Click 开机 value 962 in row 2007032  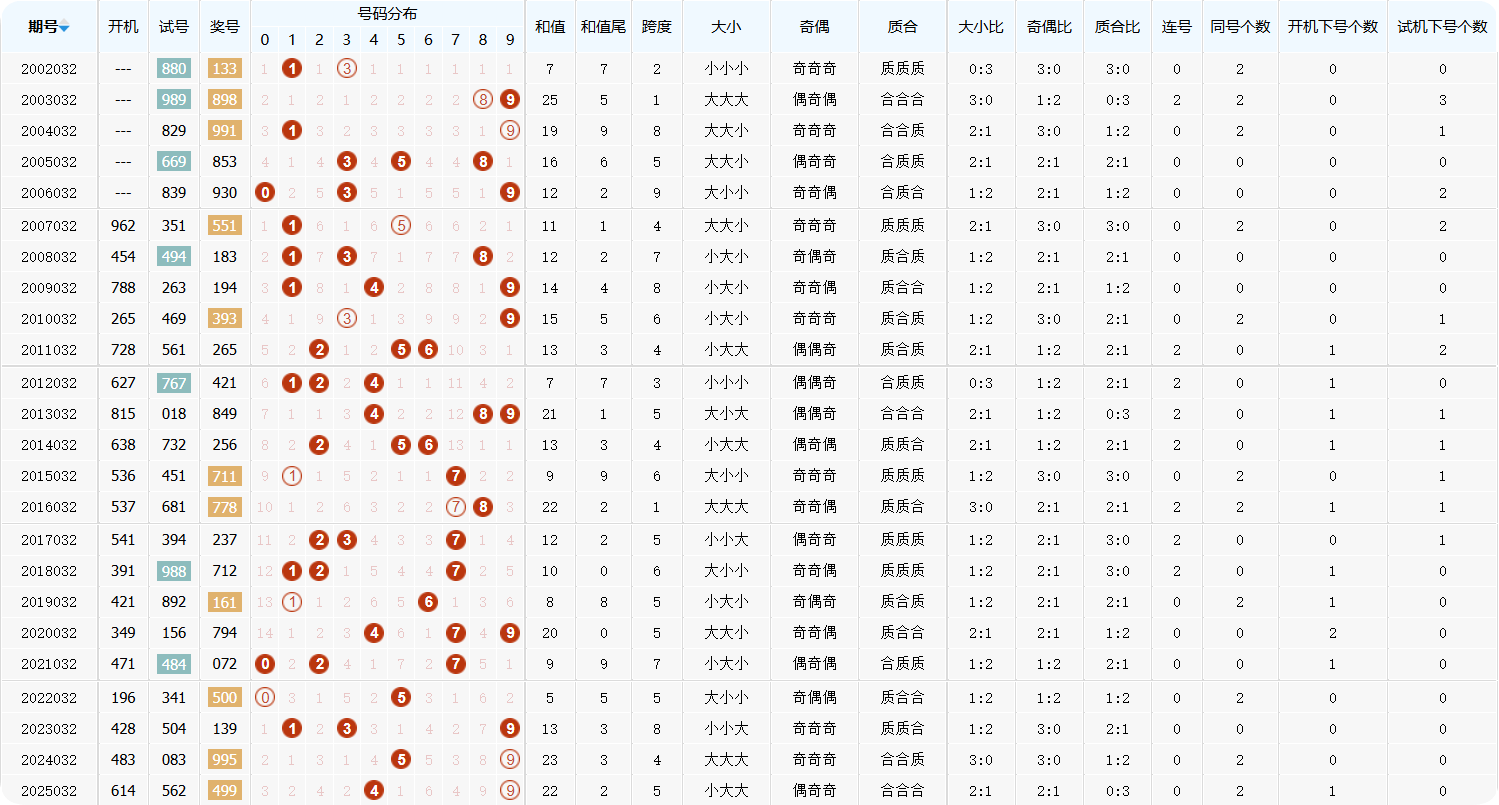coord(124,226)
